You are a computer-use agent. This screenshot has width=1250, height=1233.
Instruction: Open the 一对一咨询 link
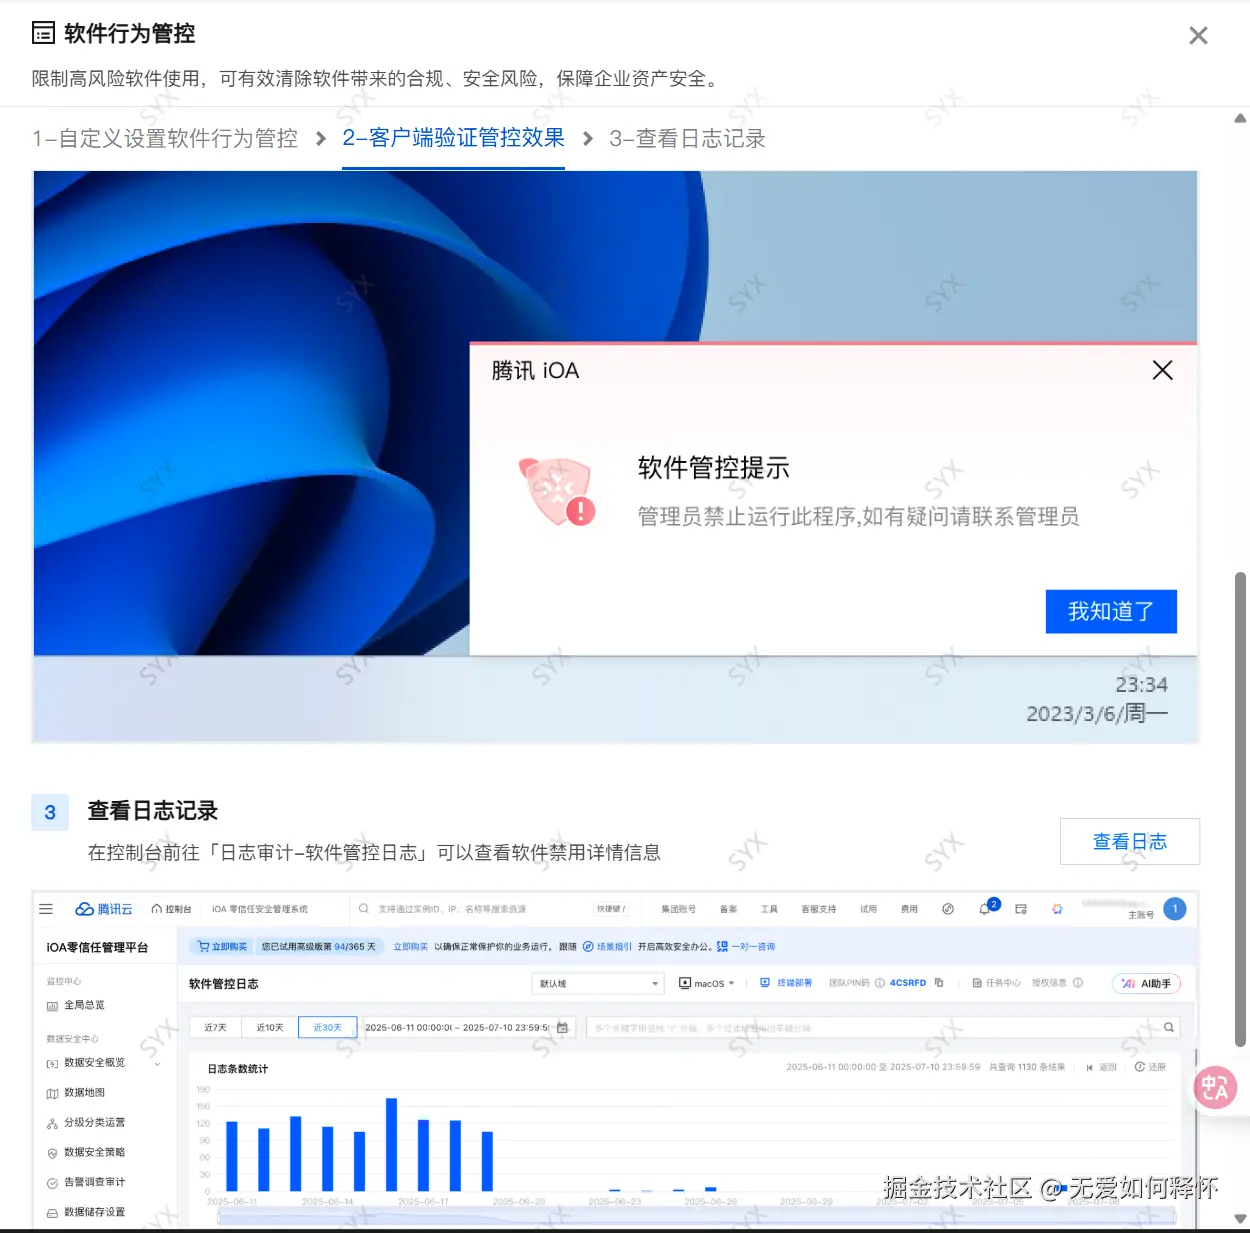pyautogui.click(x=746, y=946)
